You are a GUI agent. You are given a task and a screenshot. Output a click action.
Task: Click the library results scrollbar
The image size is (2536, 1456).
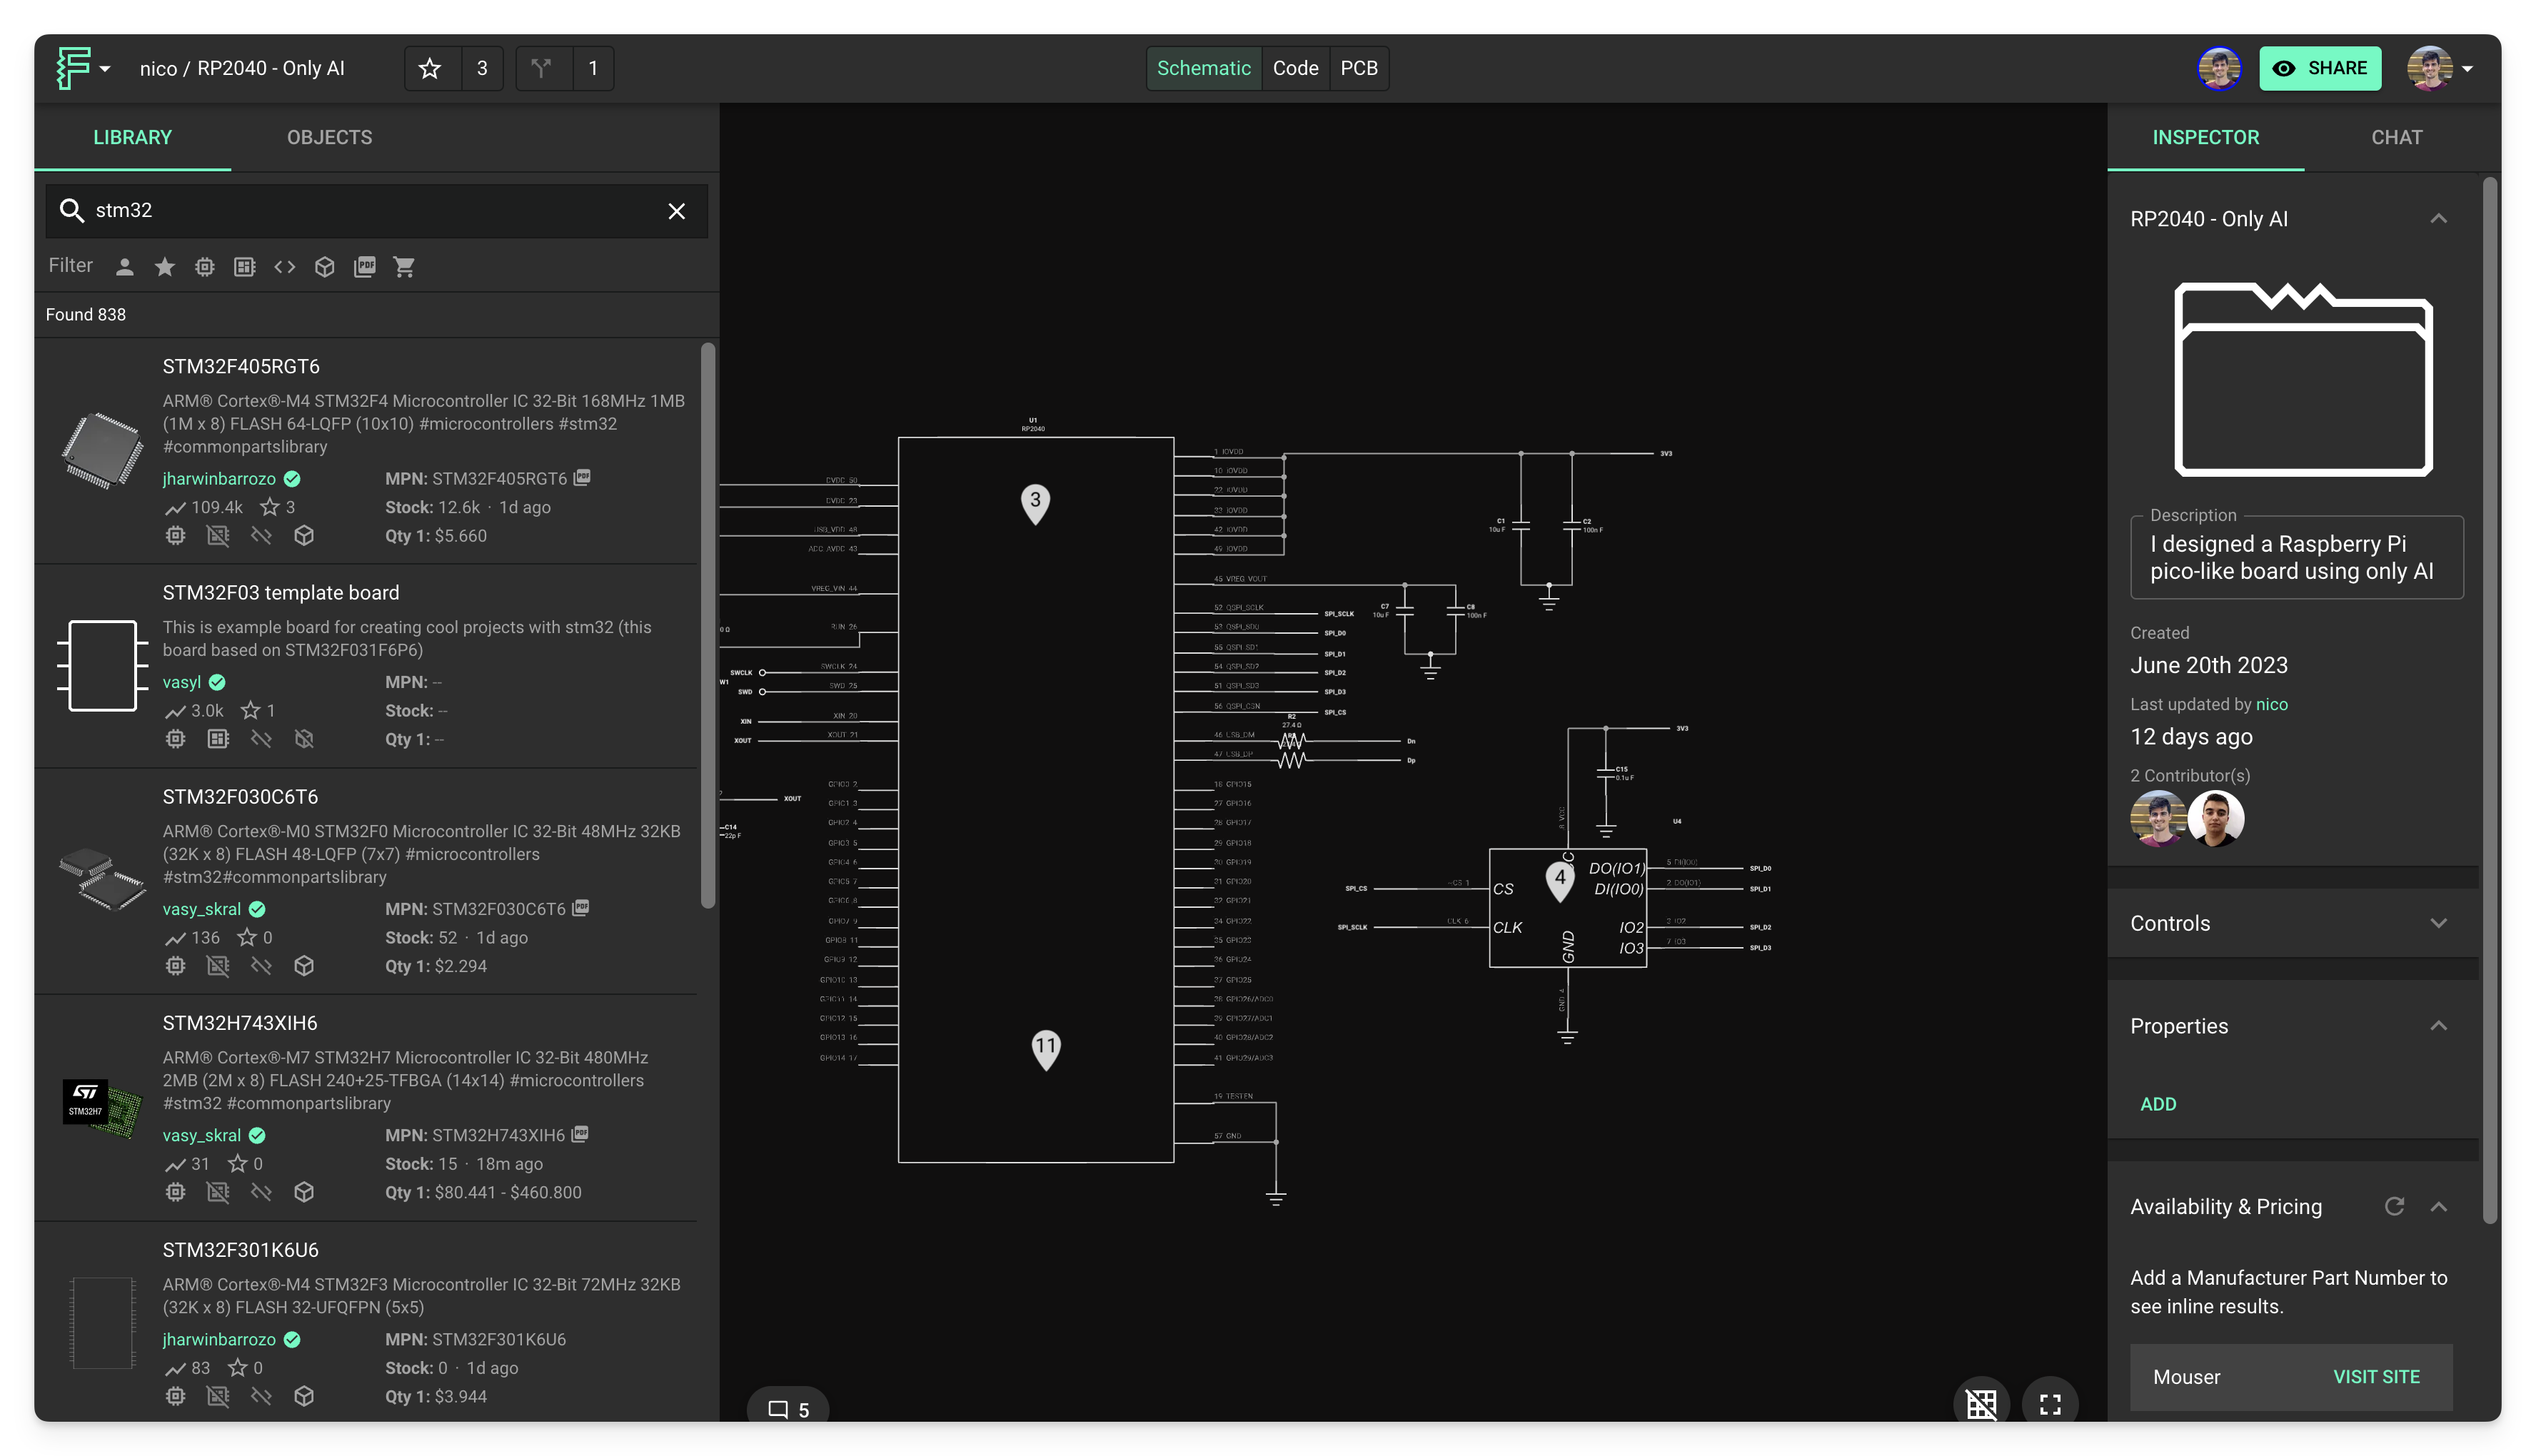pos(707,625)
